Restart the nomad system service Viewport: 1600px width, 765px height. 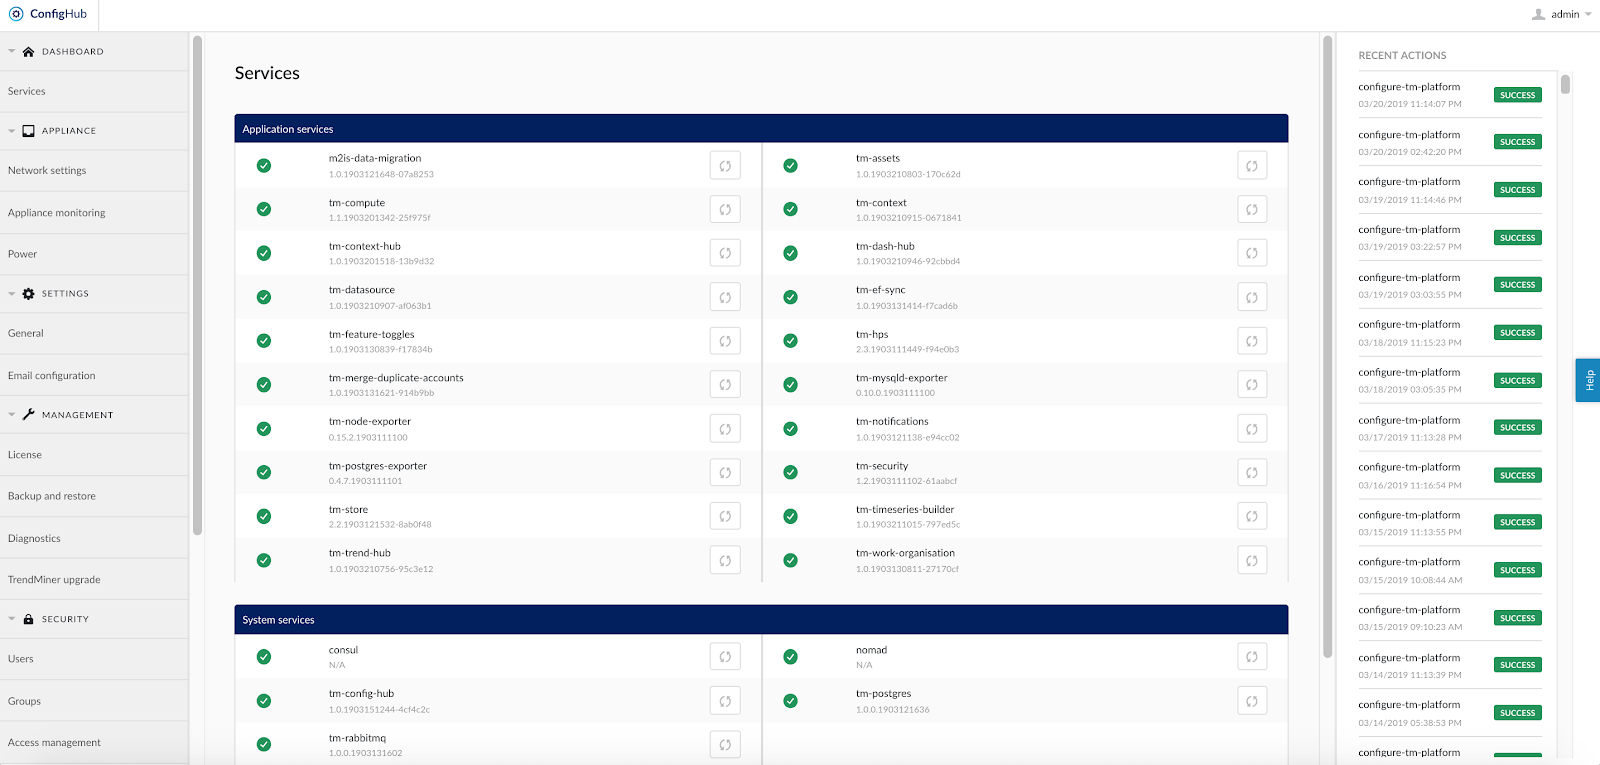coord(1252,657)
